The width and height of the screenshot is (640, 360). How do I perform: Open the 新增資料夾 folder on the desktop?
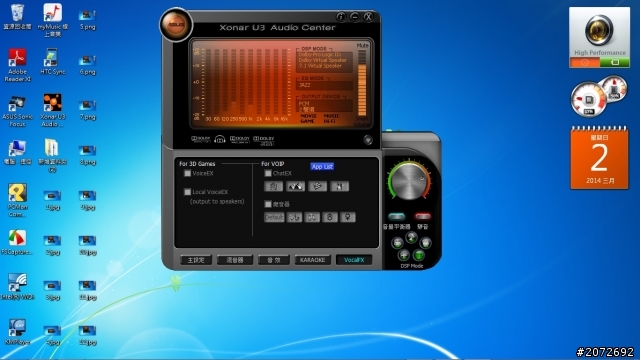[x=53, y=156]
